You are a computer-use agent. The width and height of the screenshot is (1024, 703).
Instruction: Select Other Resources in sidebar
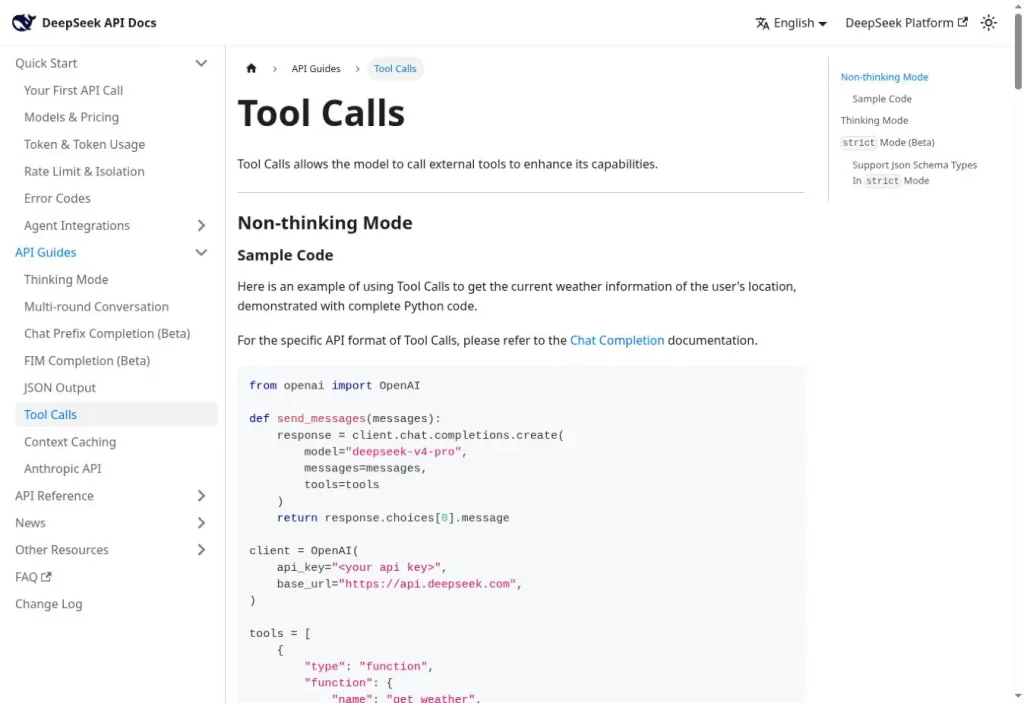pos(62,550)
